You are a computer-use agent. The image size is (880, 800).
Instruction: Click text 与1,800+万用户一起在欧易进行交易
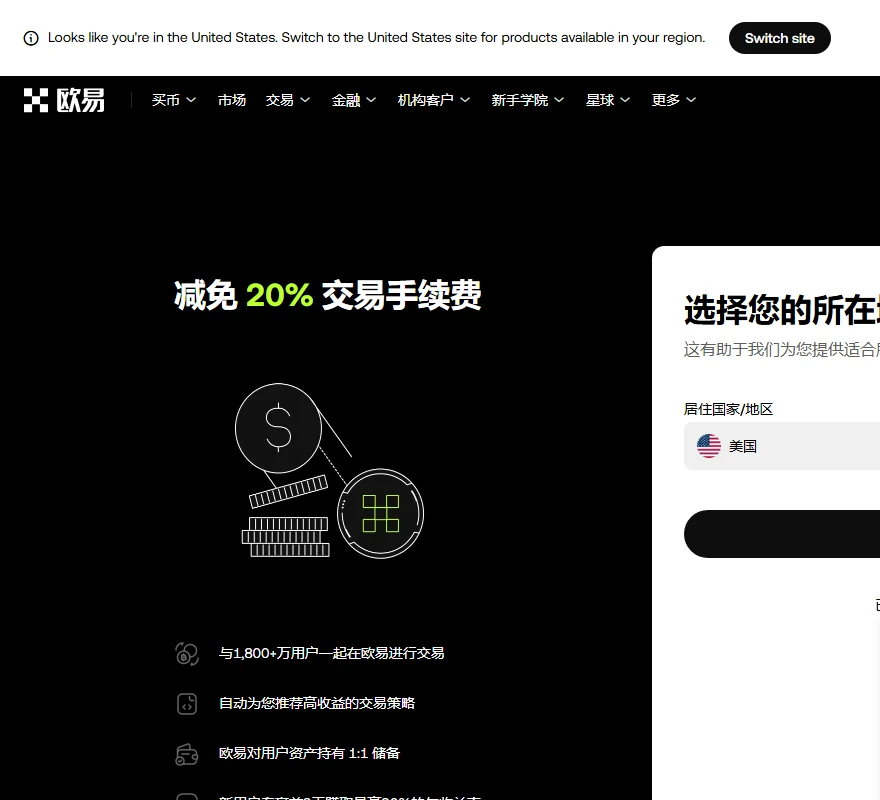pos(332,653)
